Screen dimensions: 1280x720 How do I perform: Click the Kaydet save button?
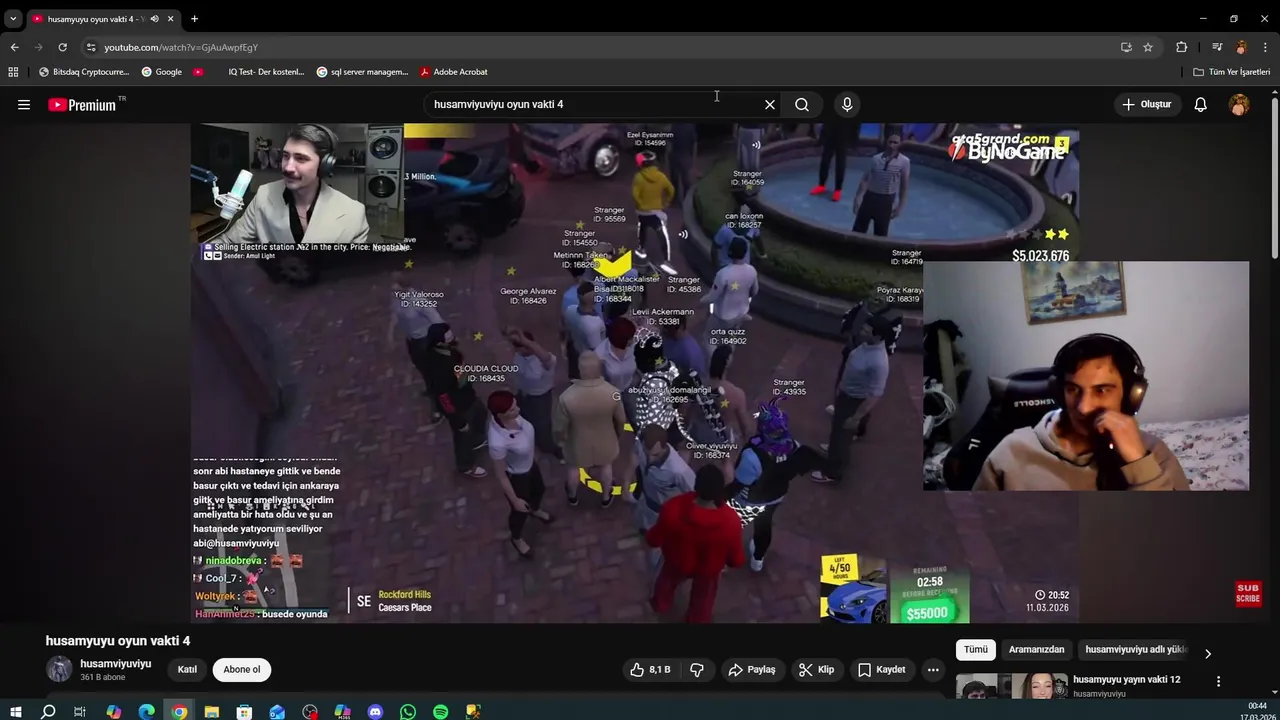(x=881, y=670)
